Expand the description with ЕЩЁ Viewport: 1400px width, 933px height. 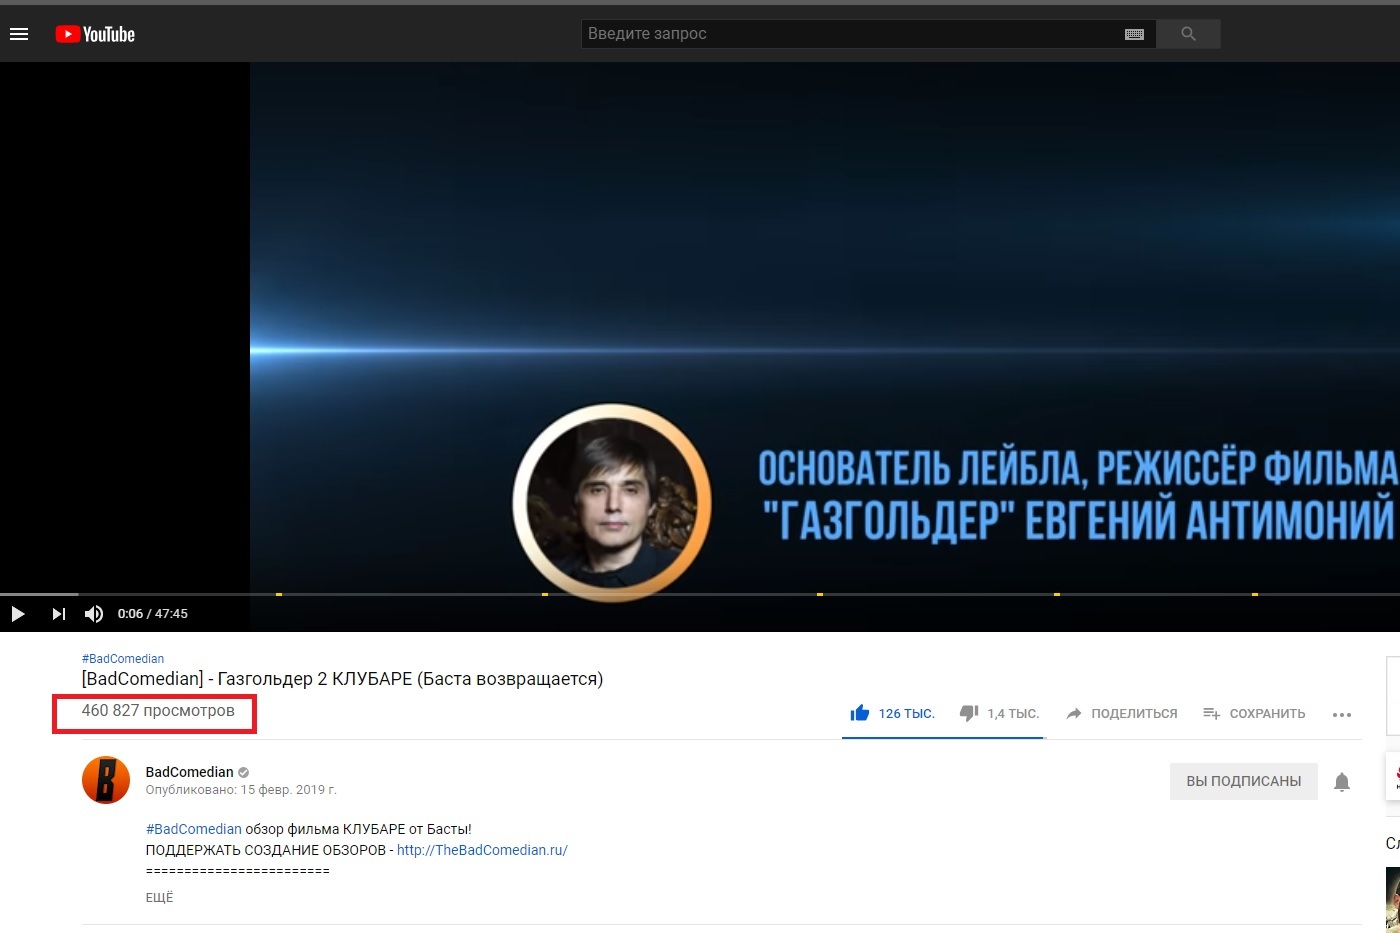pos(159,897)
